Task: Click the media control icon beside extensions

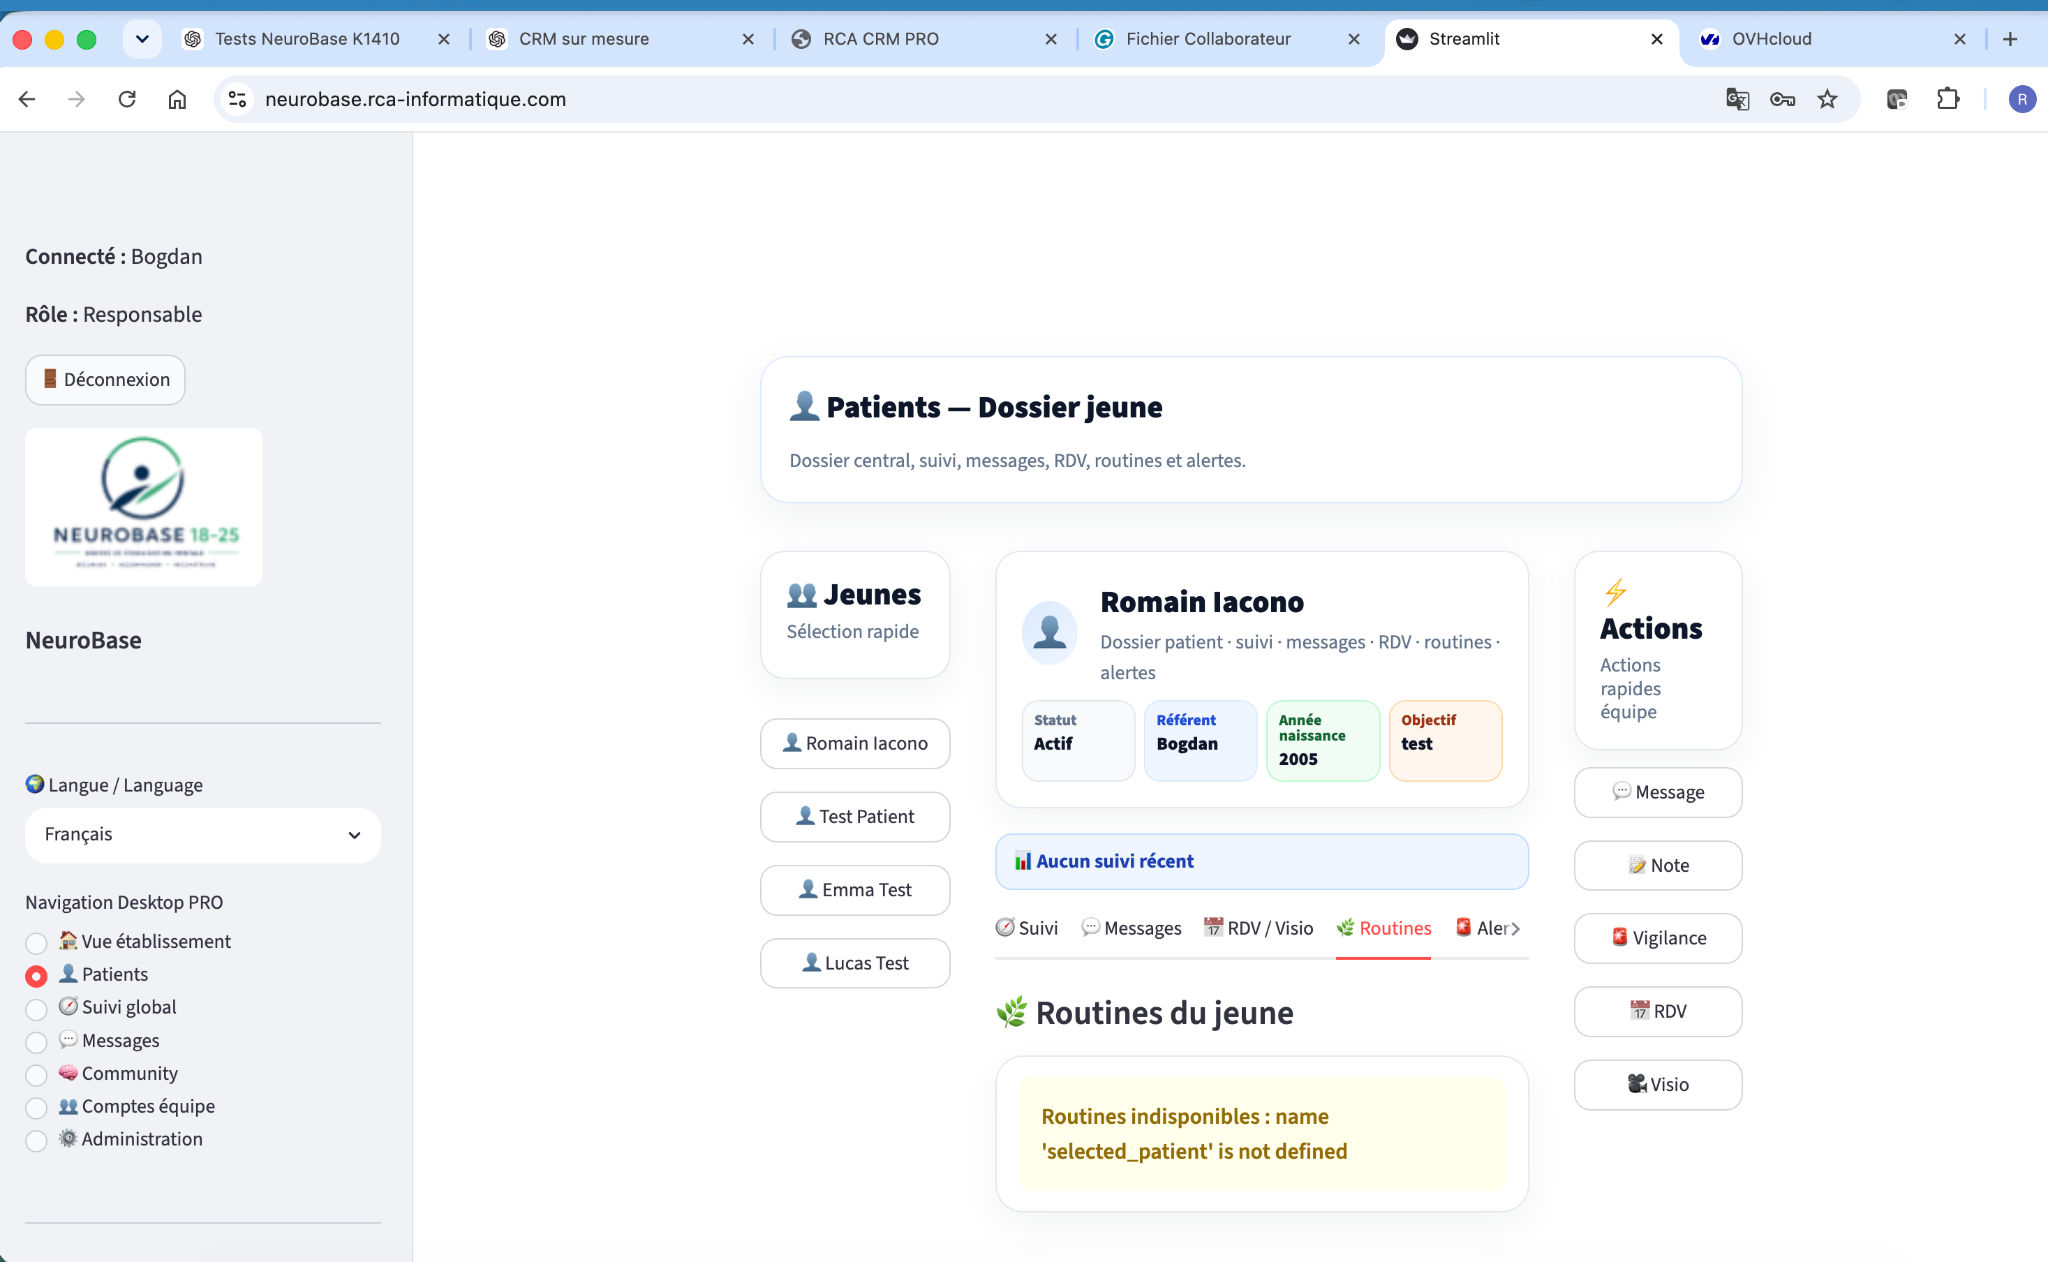Action: tap(1897, 99)
